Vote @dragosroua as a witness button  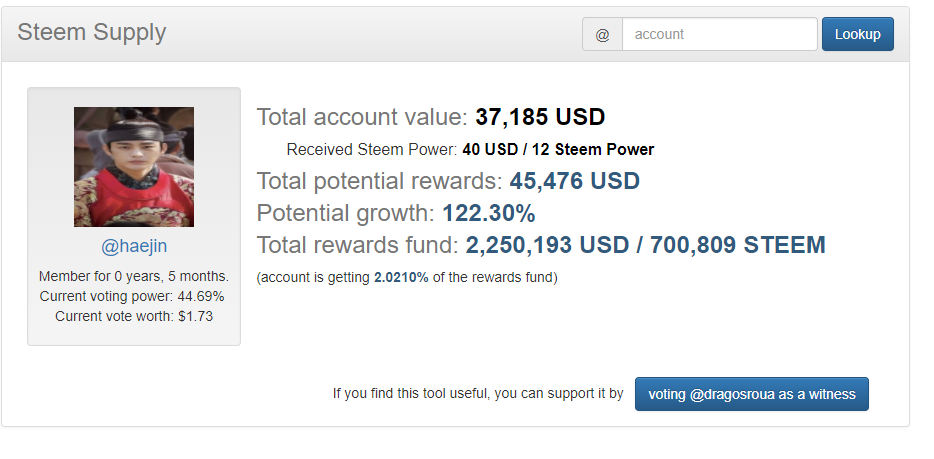click(751, 394)
